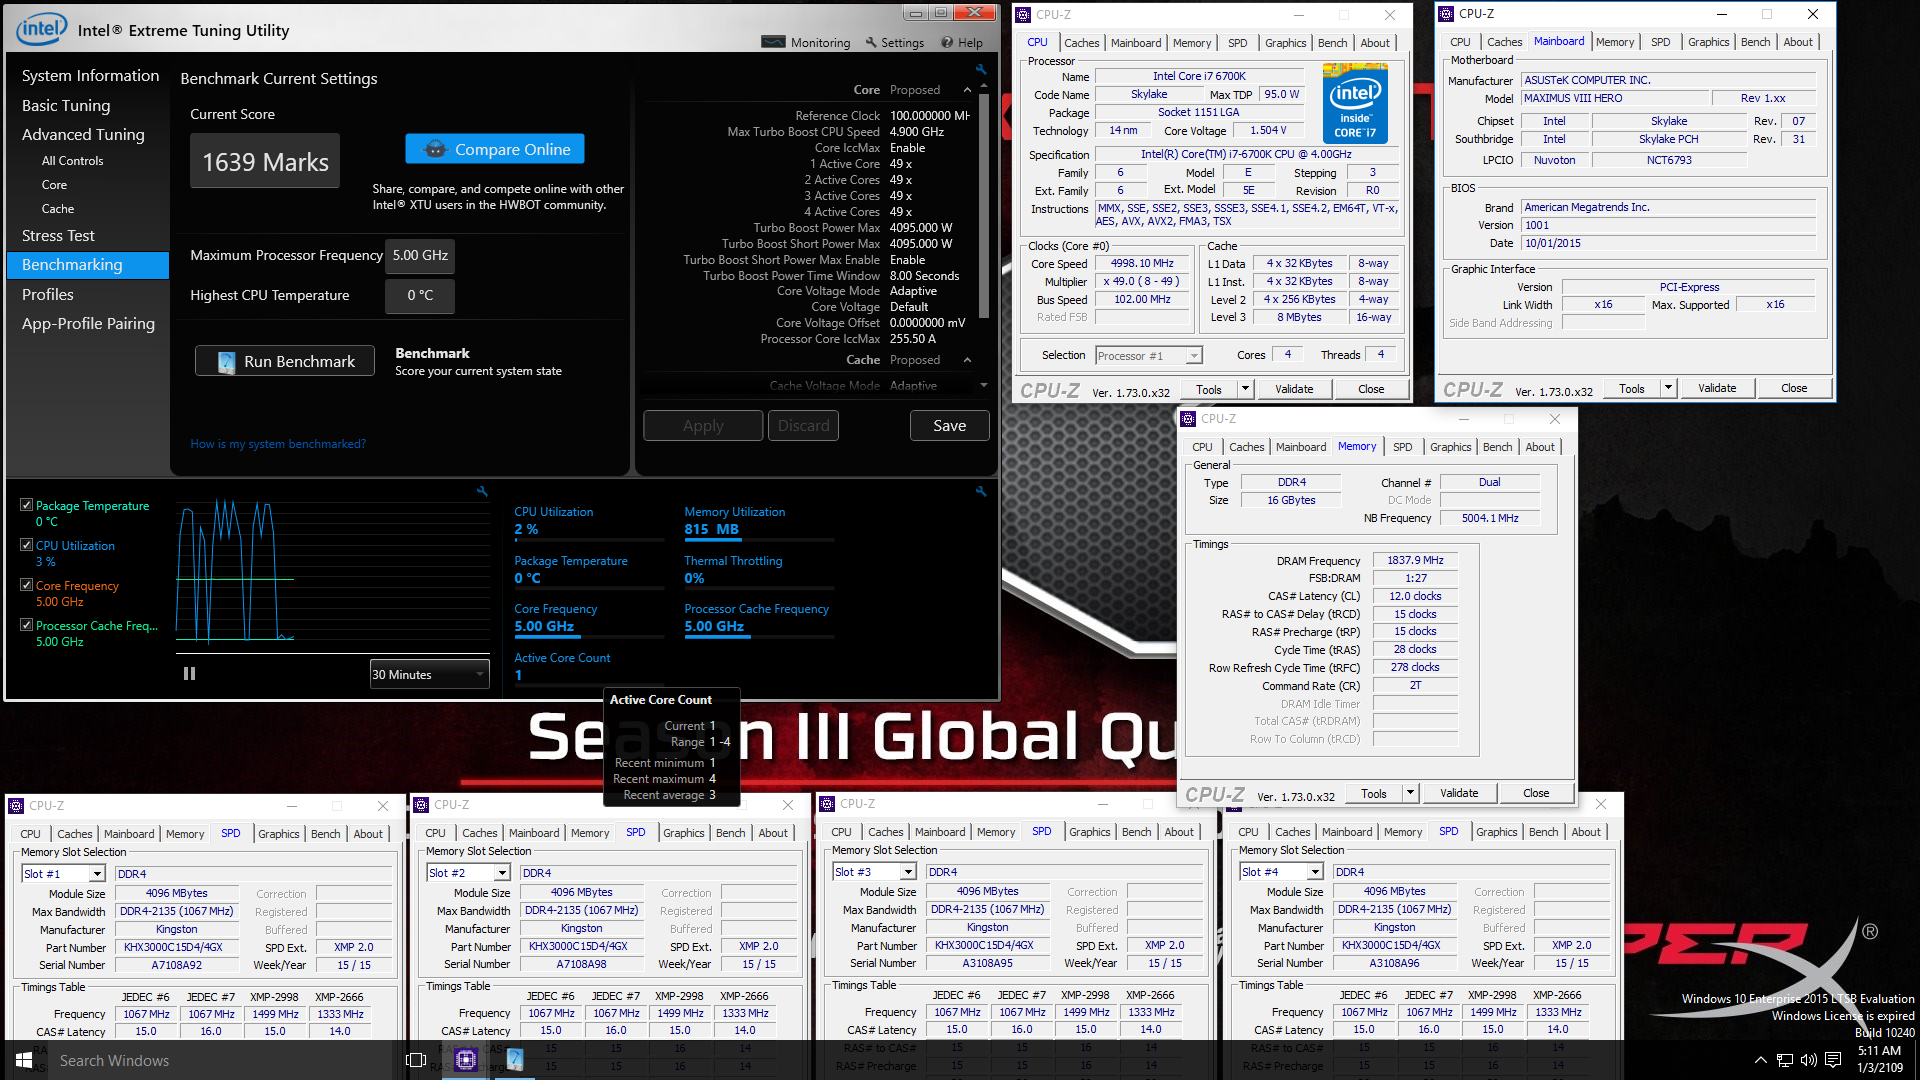Switch to Graphics tab in CPU-Z Memory window
Viewport: 1920px width, 1080px height.
coord(1450,447)
